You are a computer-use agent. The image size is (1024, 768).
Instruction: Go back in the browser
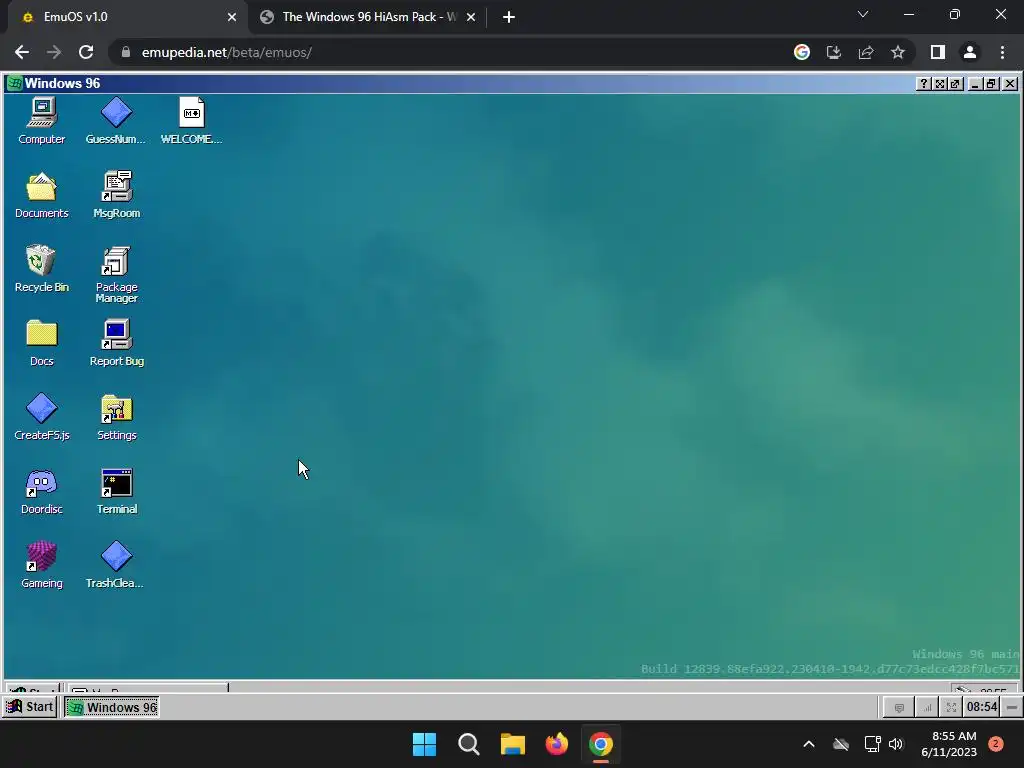pos(22,52)
